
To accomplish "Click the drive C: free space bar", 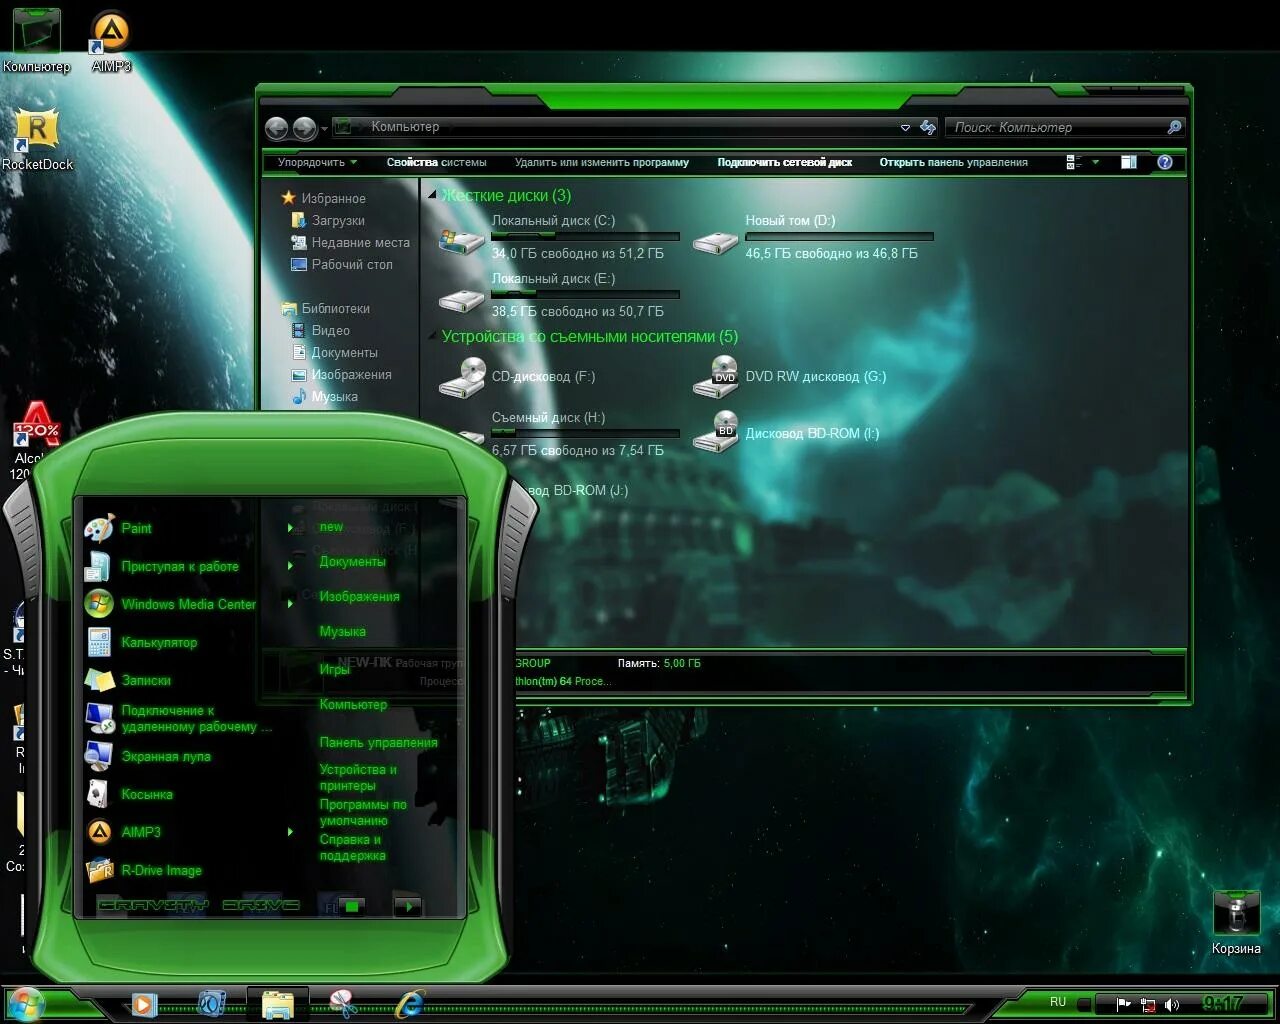I will click(x=585, y=237).
